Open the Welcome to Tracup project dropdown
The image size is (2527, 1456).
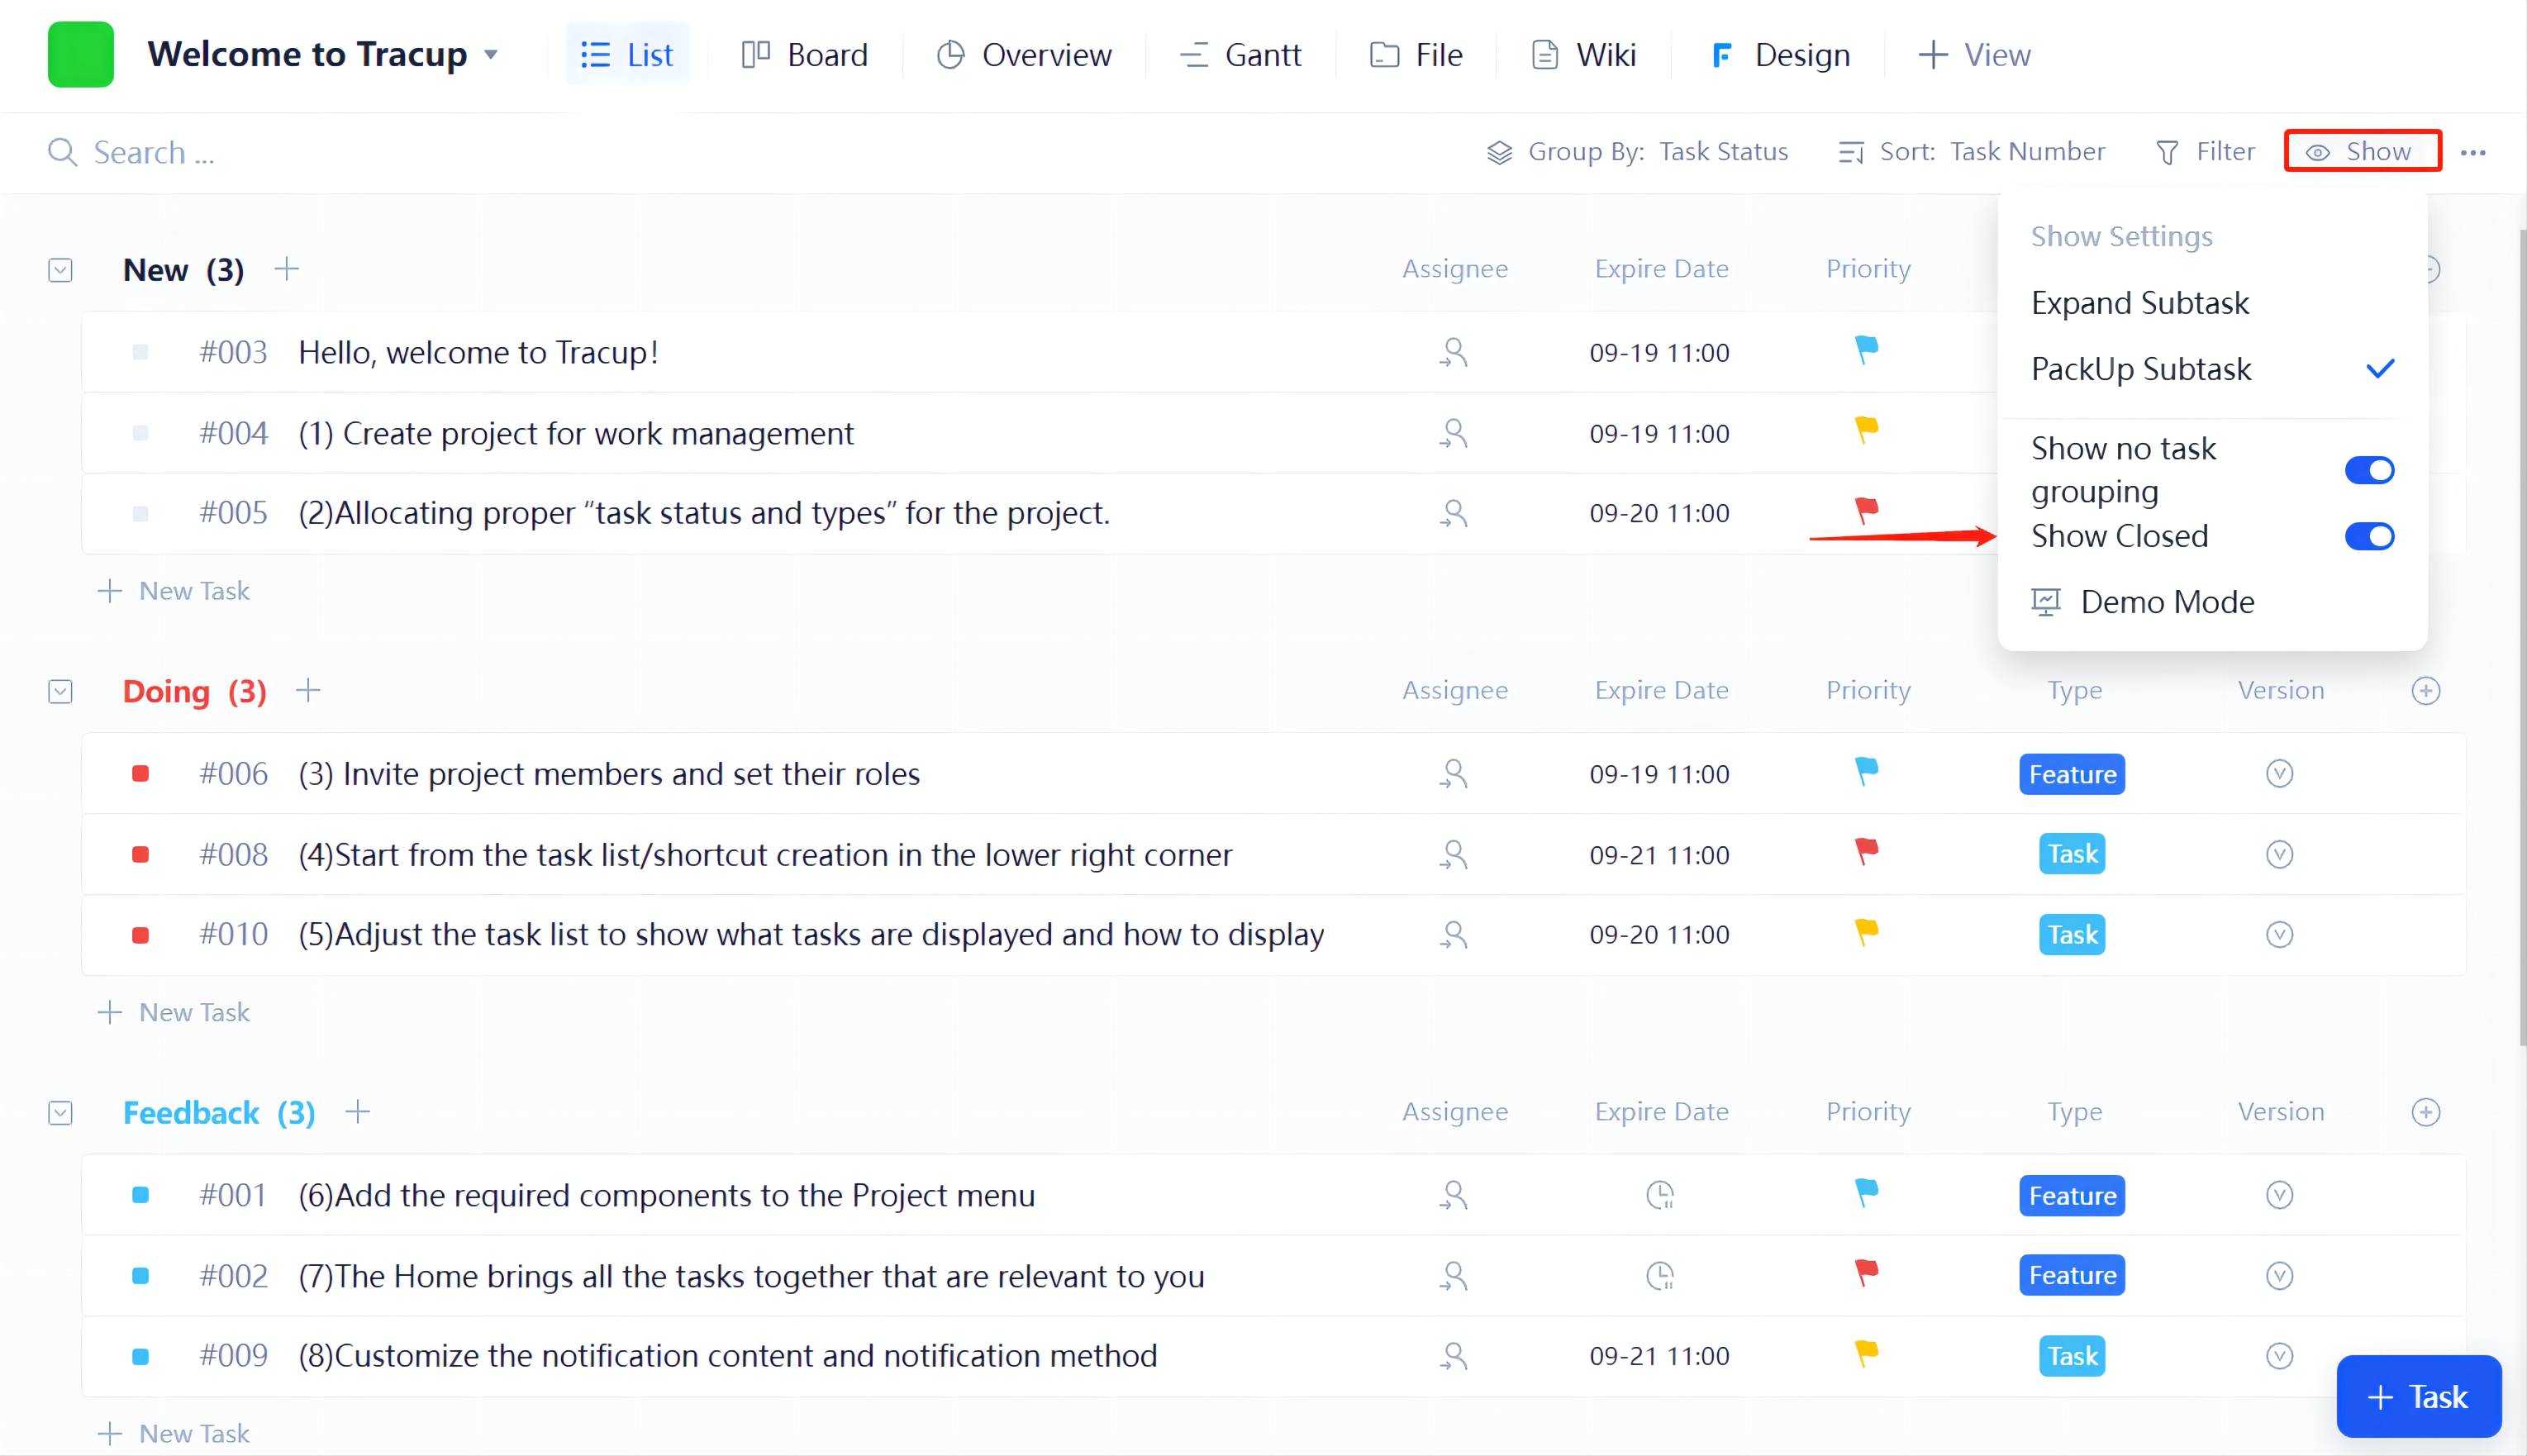tap(491, 55)
